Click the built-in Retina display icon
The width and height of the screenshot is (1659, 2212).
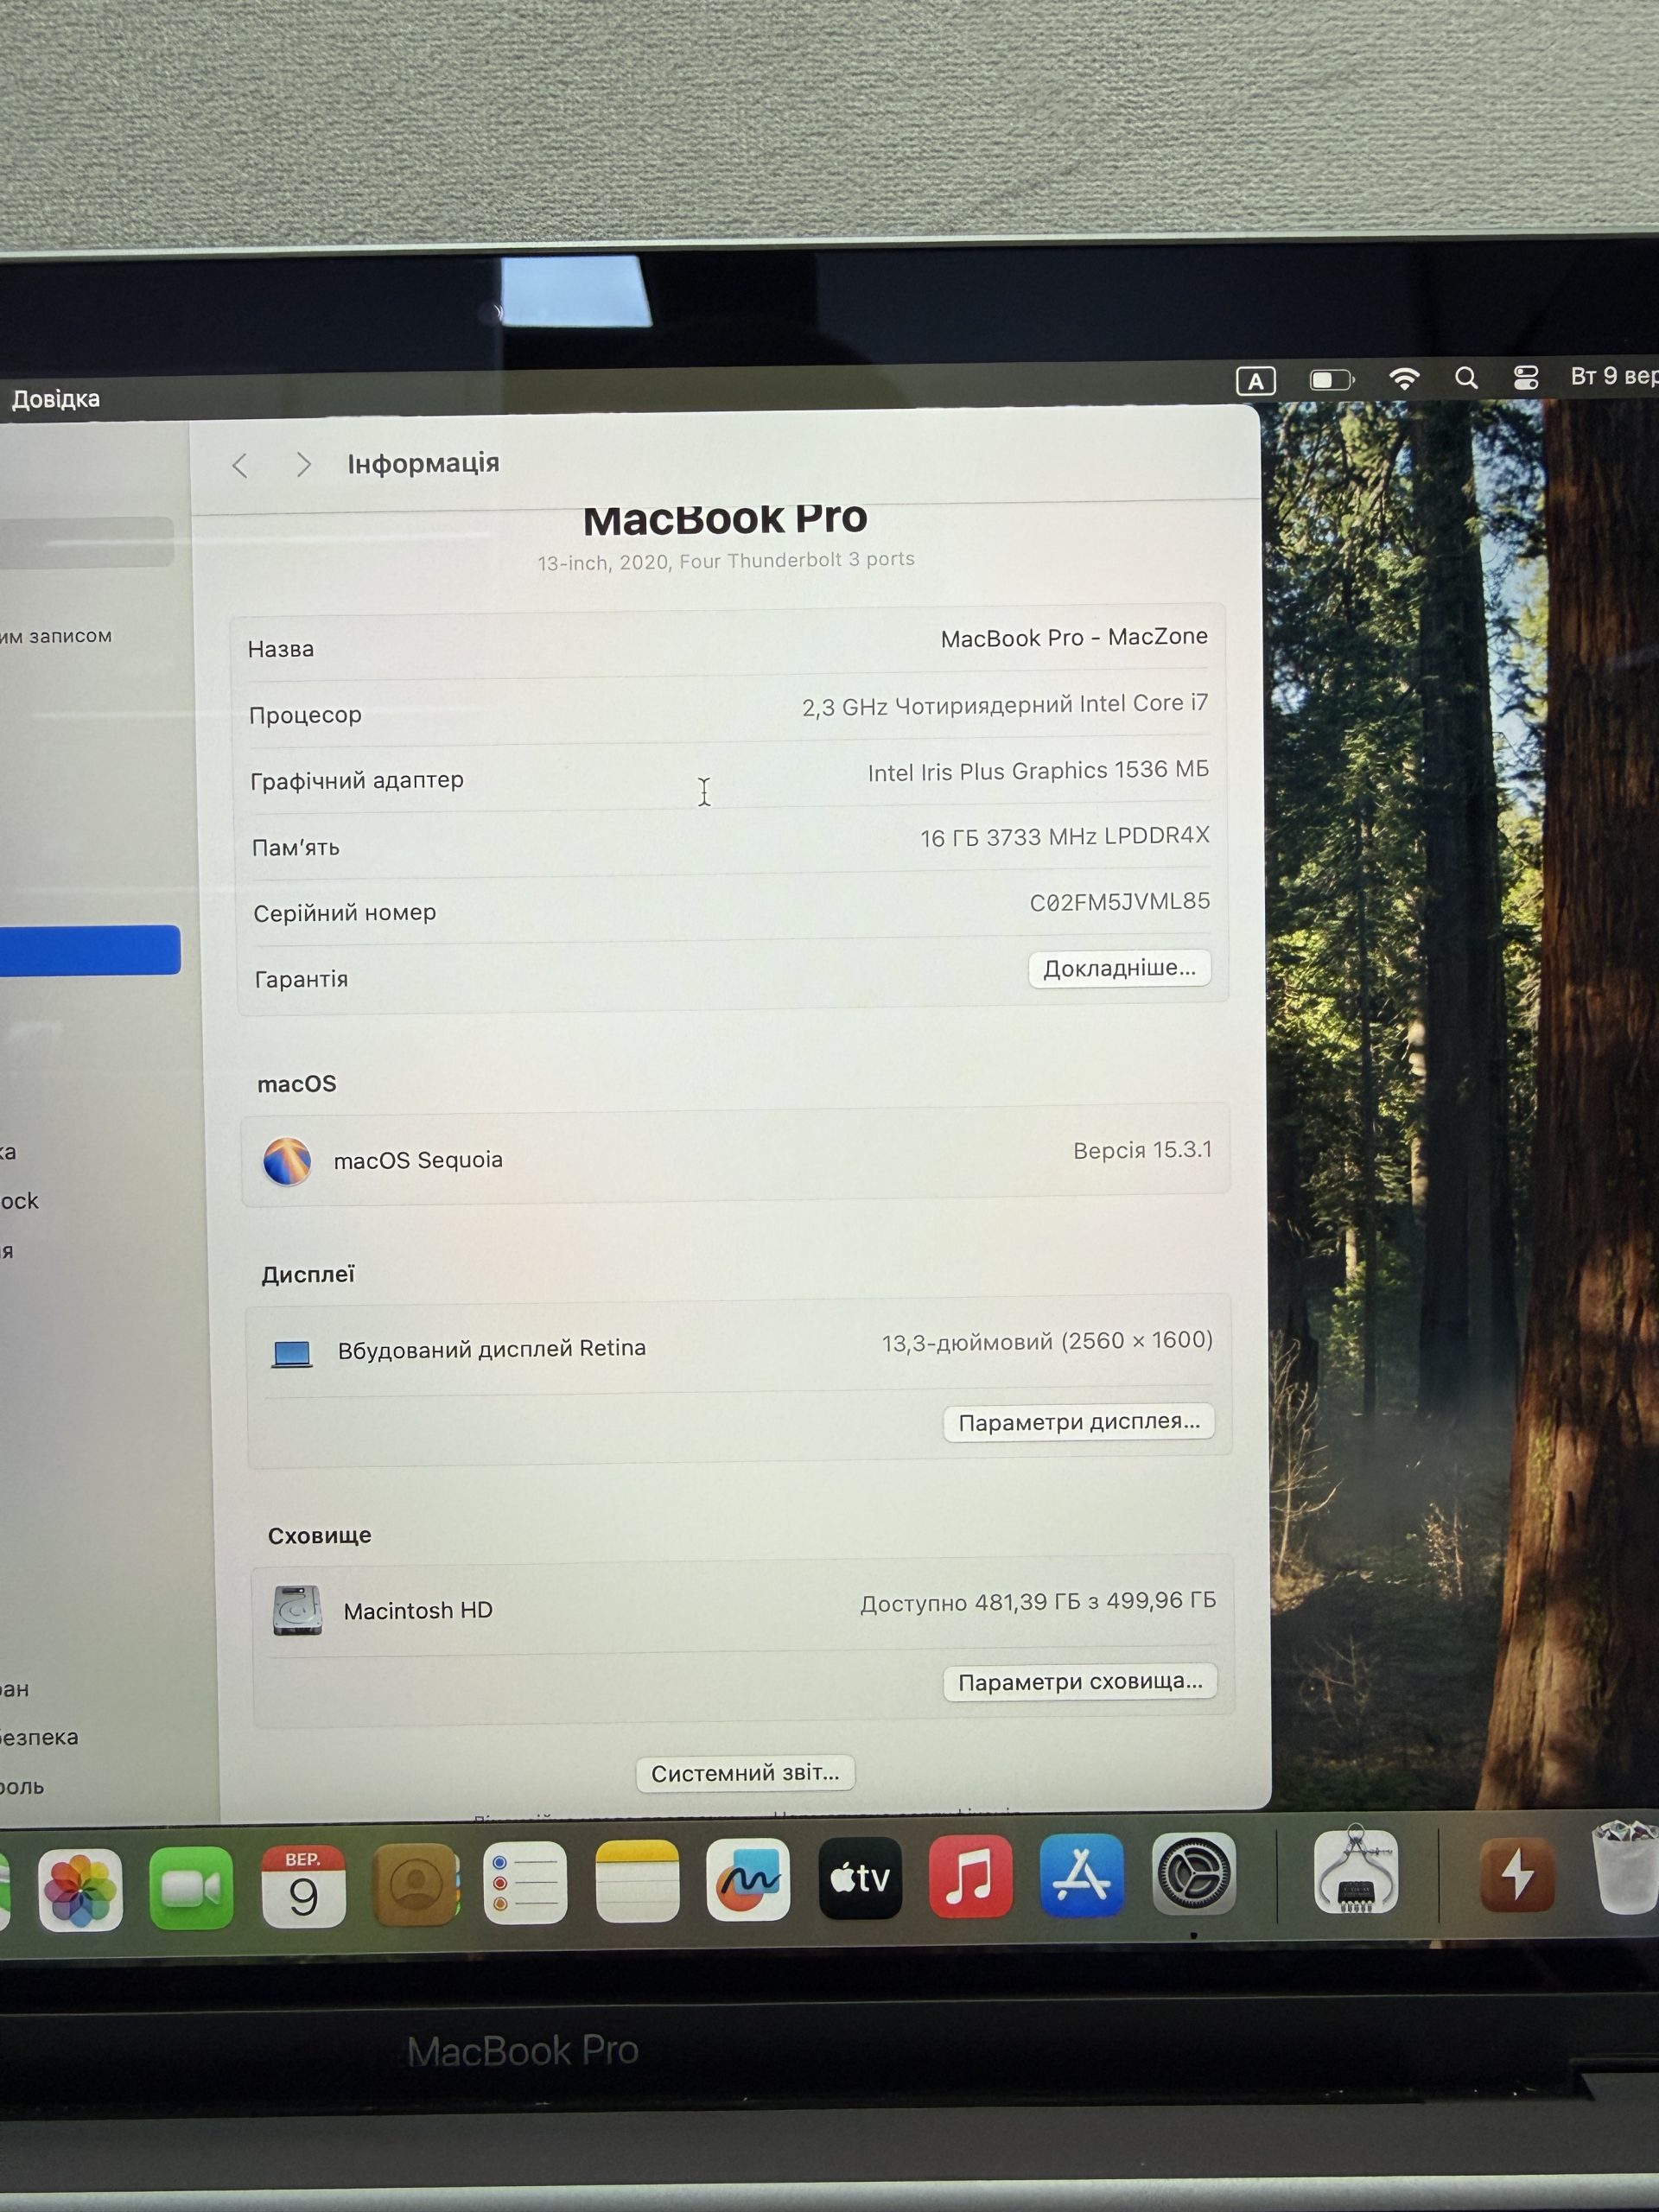click(x=292, y=1353)
